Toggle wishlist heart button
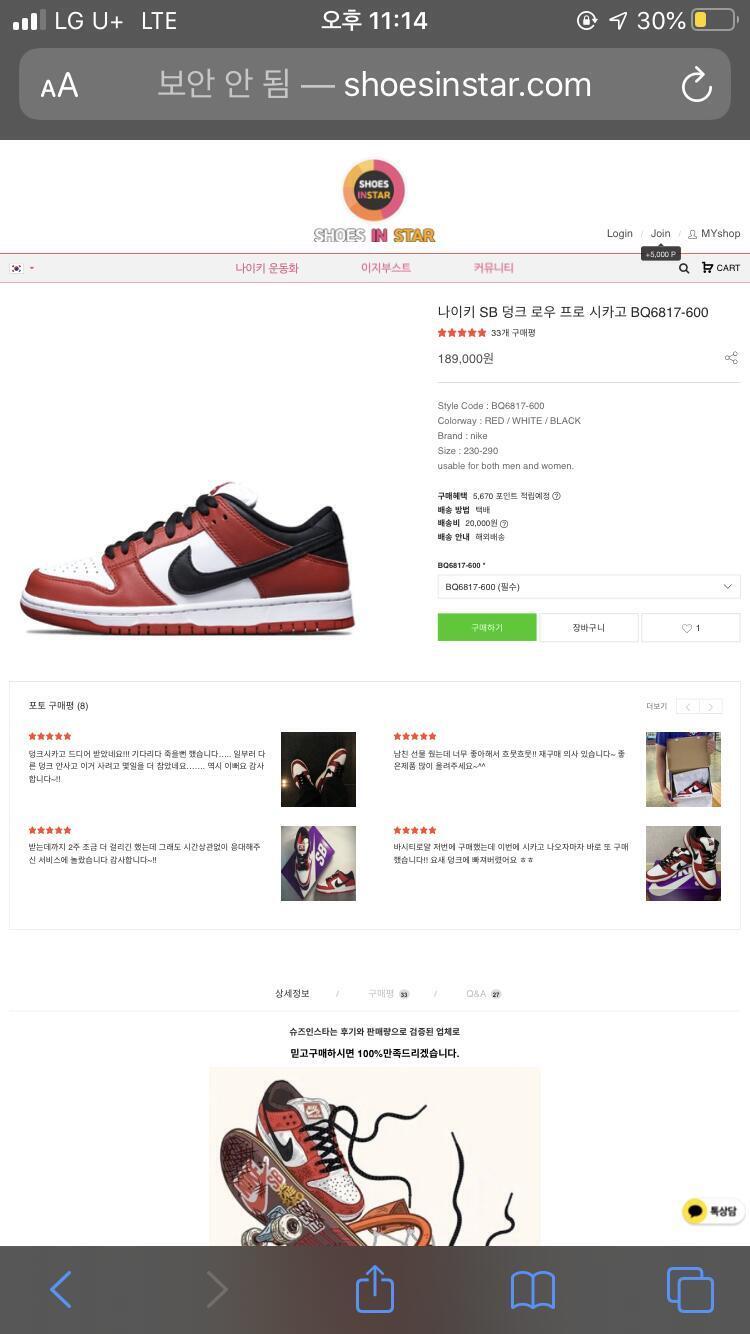The image size is (750, 1334). (690, 628)
